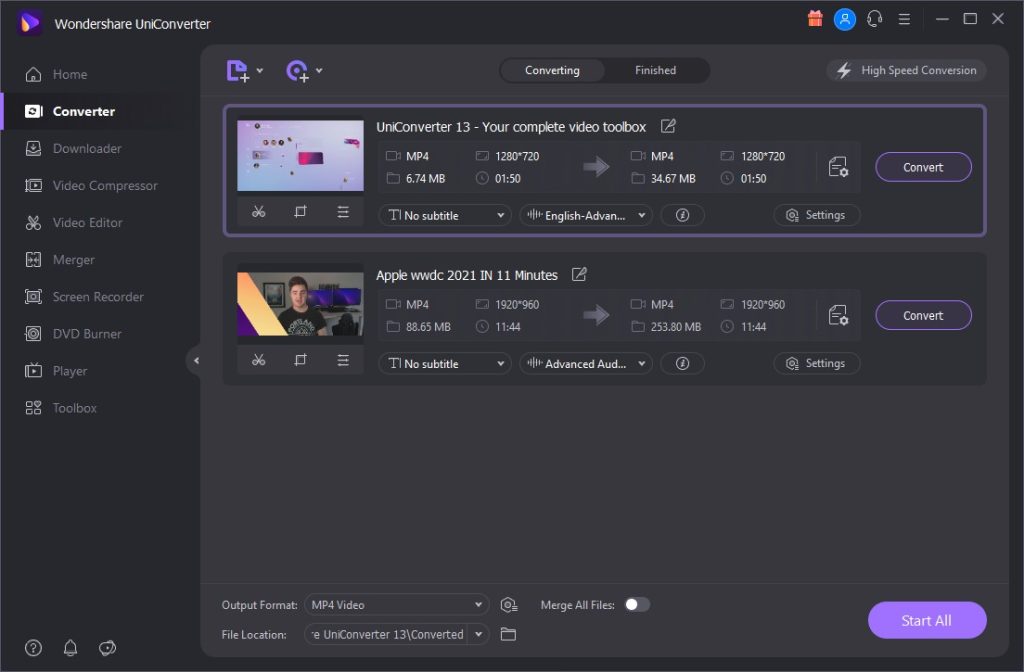Open the Output Format MP4 Video dropdown

(x=395, y=604)
